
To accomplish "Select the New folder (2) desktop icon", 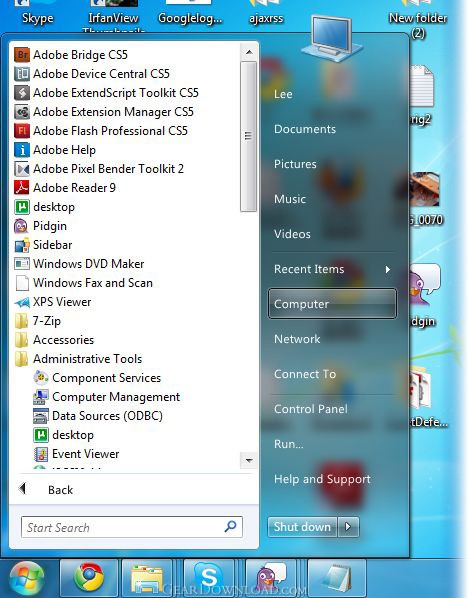I will 418,19.
